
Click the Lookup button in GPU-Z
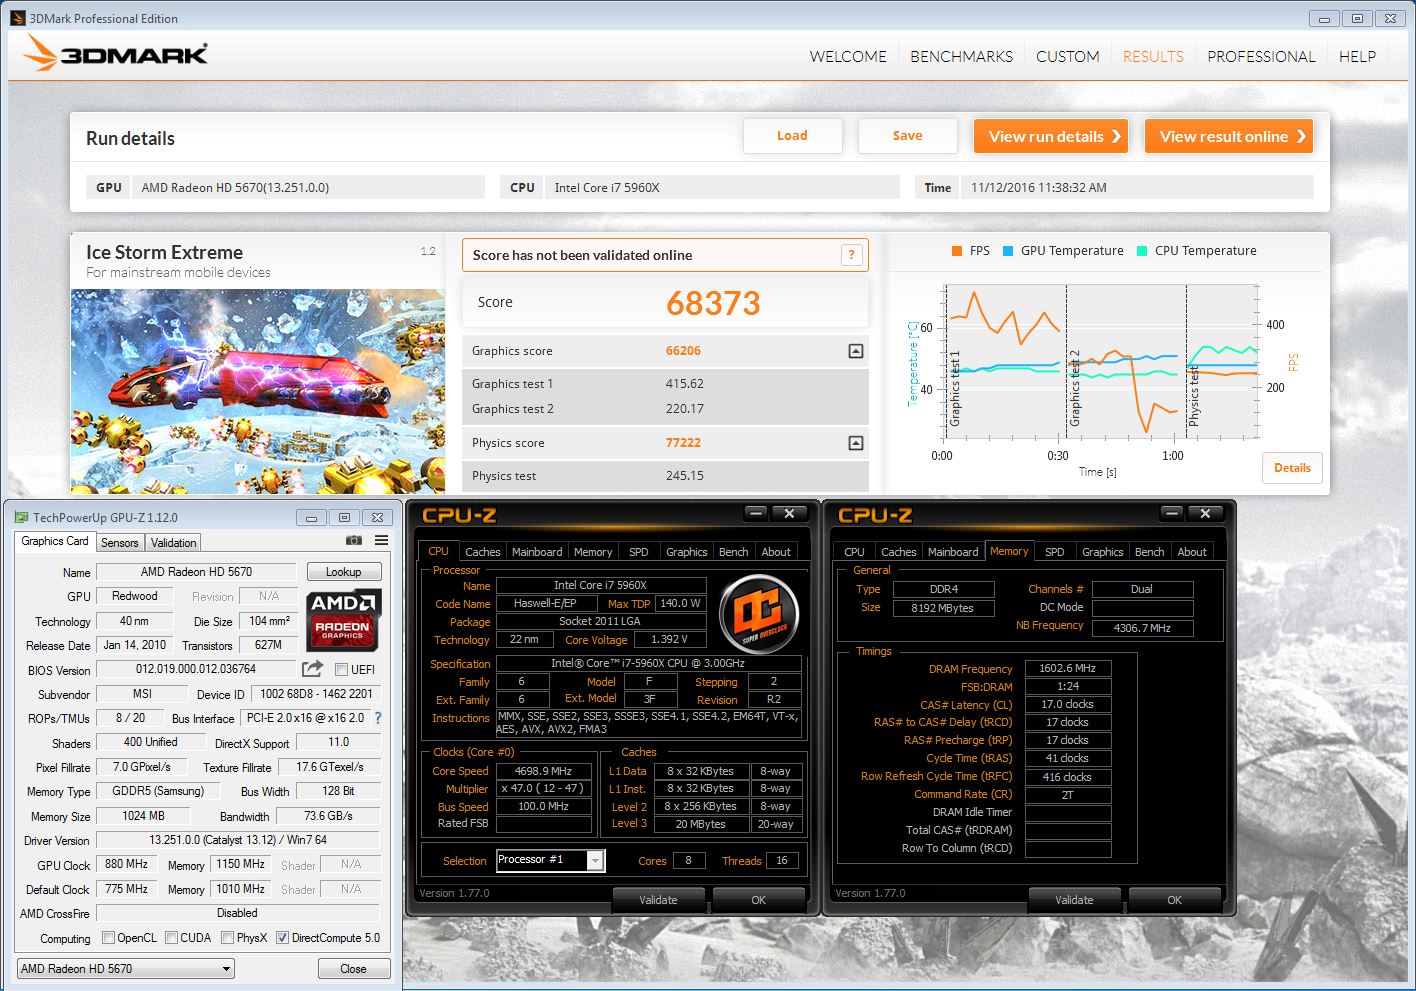pos(343,572)
